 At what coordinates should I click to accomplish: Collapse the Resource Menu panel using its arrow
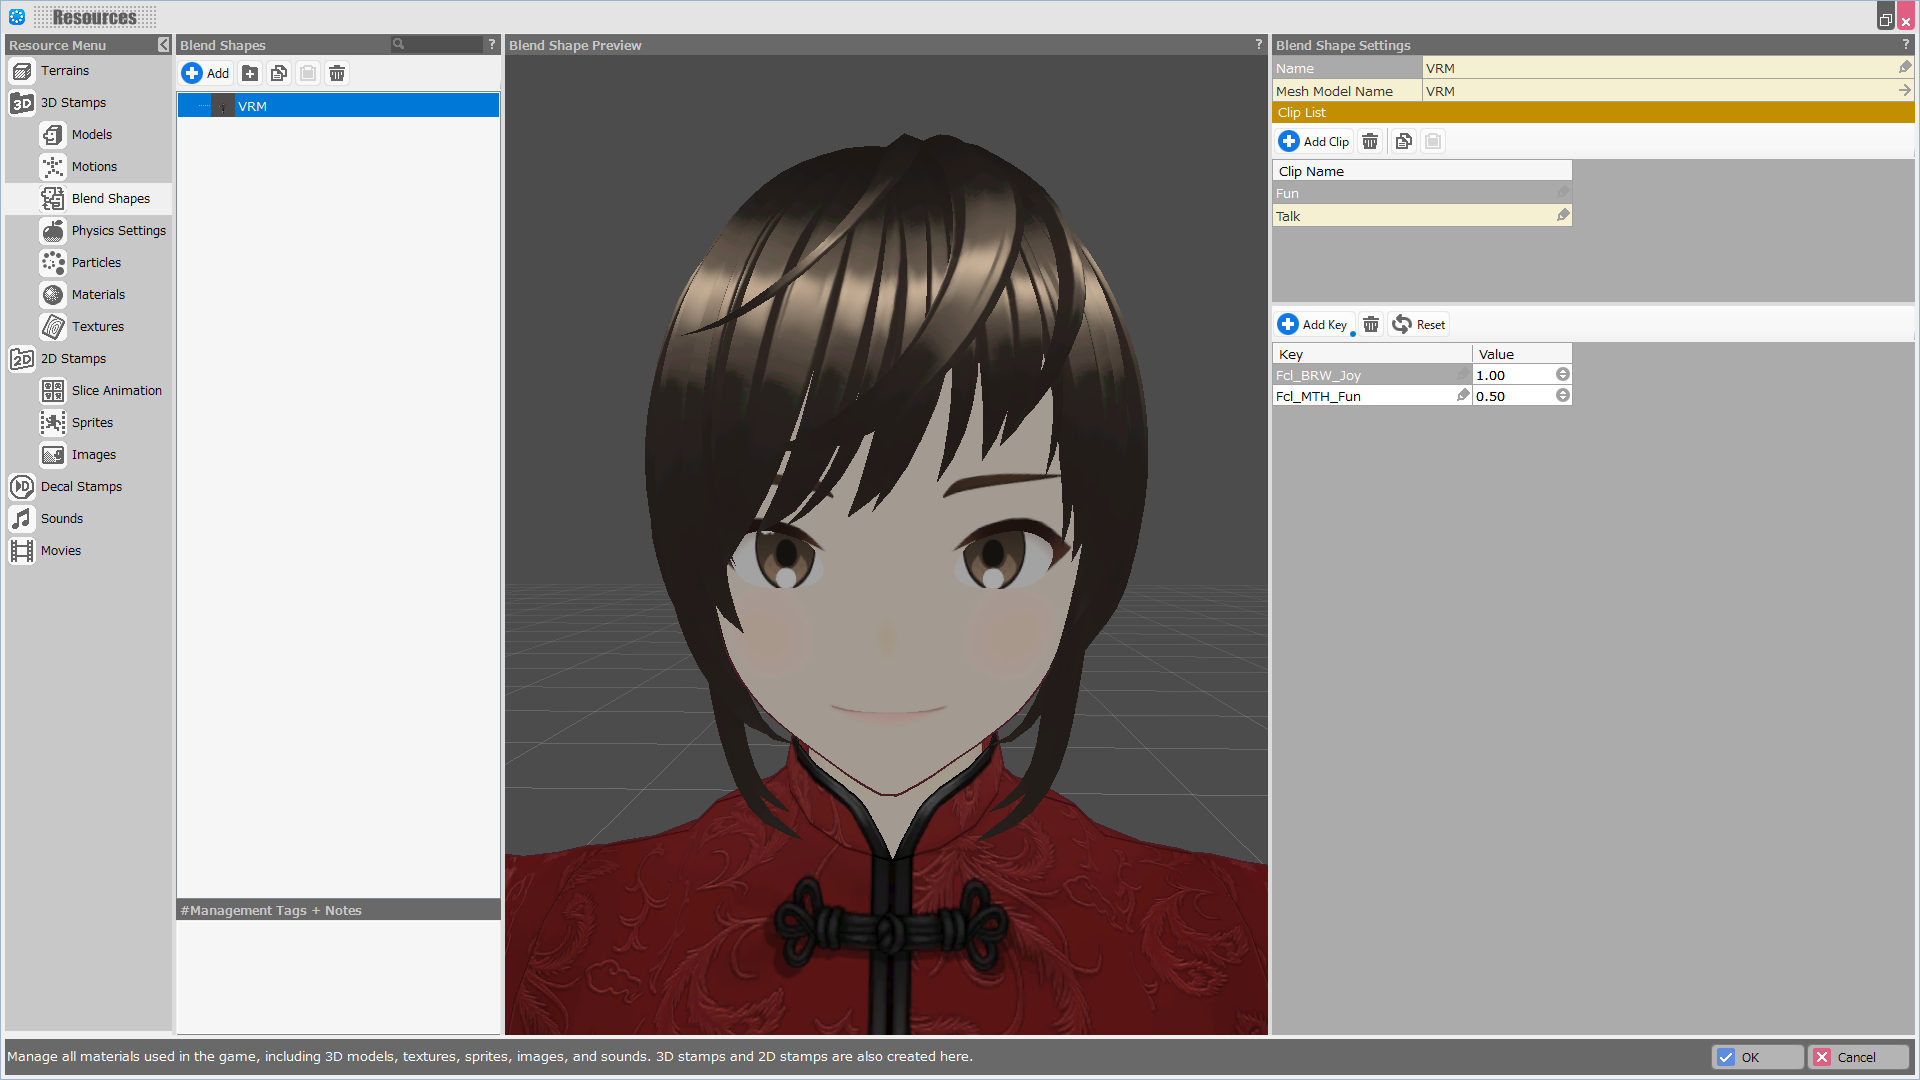coord(163,45)
